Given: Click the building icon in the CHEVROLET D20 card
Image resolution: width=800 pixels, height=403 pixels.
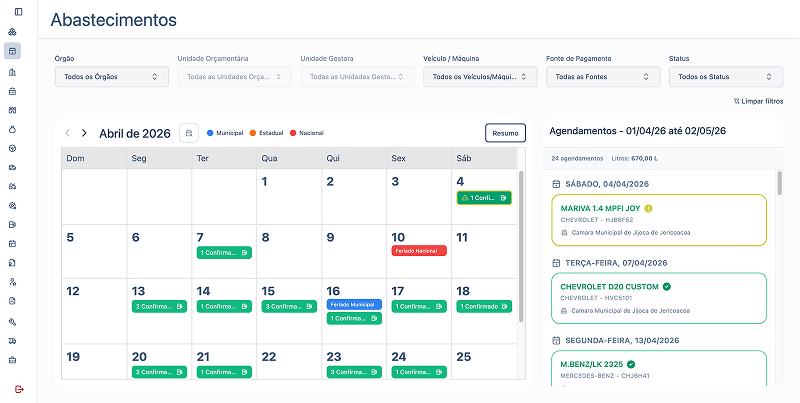Looking at the screenshot, I should [564, 311].
